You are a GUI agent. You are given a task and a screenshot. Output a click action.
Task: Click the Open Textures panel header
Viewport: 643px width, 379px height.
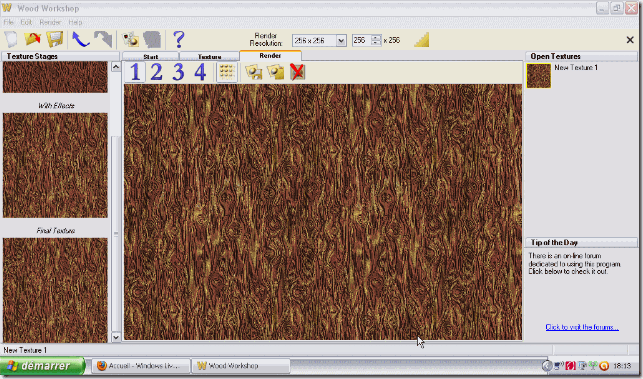(x=581, y=56)
